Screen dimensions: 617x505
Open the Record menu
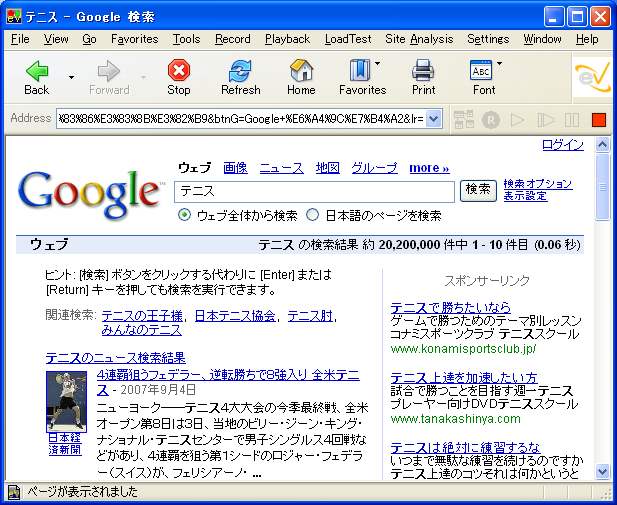pos(233,39)
